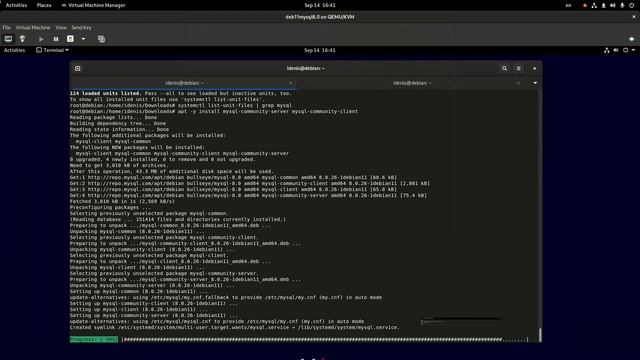Open new tab button in terminal
Image resolution: width=640 pixels, height=360 pixels.
(78, 69)
